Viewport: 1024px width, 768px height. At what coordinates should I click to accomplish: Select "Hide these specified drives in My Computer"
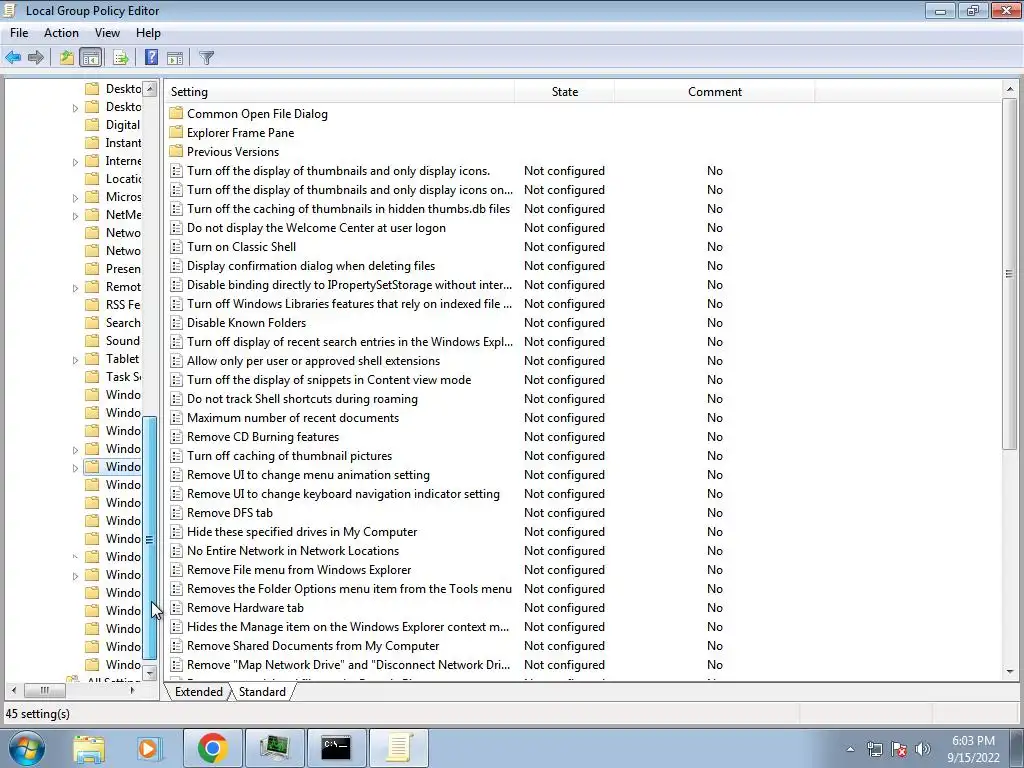point(302,532)
